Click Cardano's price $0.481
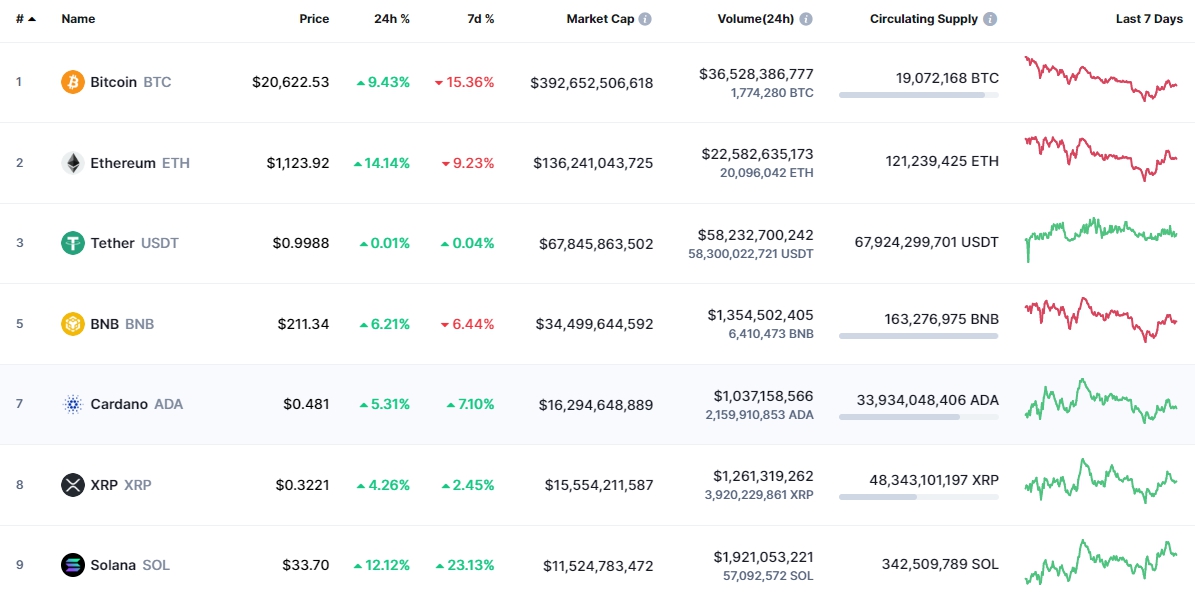1195x600 pixels. tap(306, 404)
